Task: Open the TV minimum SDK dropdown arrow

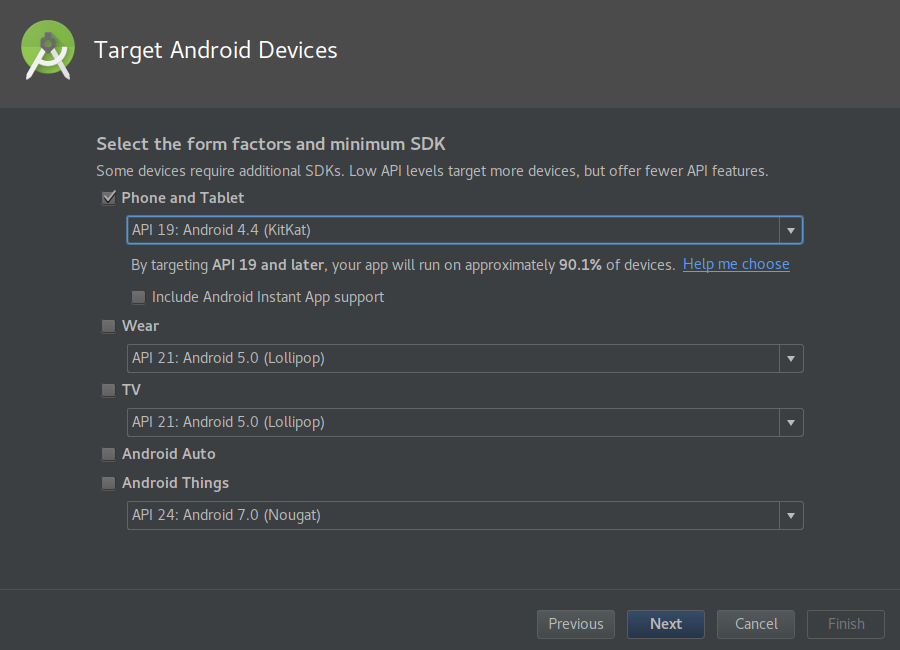Action: coord(791,423)
